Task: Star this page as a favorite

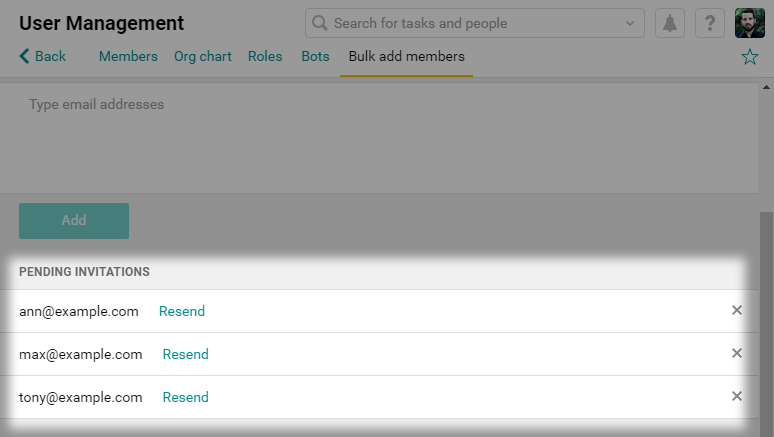Action: coord(749,57)
